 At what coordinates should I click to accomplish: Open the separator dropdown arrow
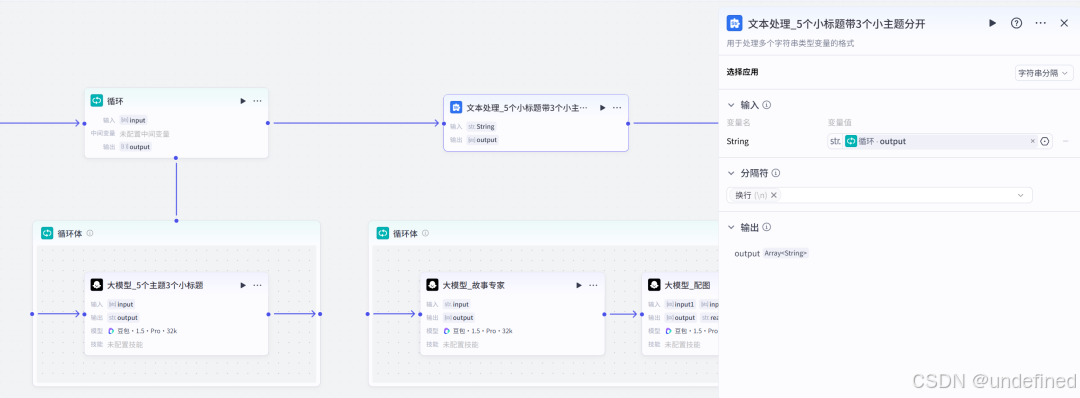(1021, 196)
